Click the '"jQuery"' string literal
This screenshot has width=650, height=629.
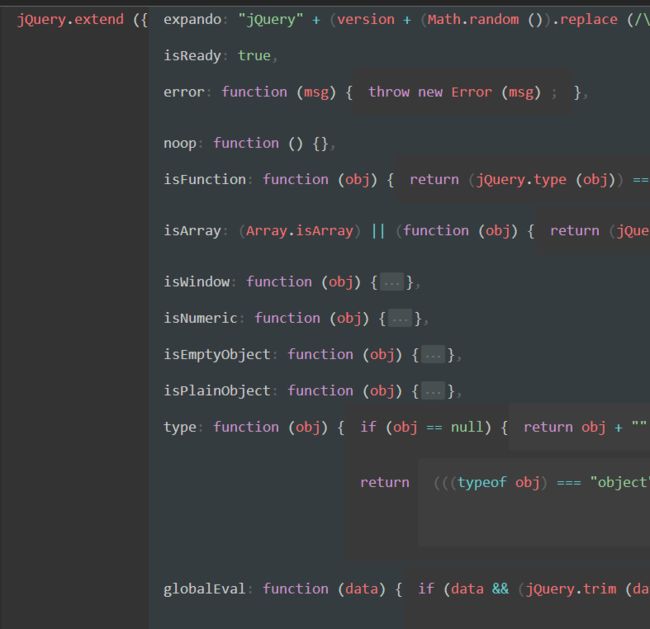271,19
